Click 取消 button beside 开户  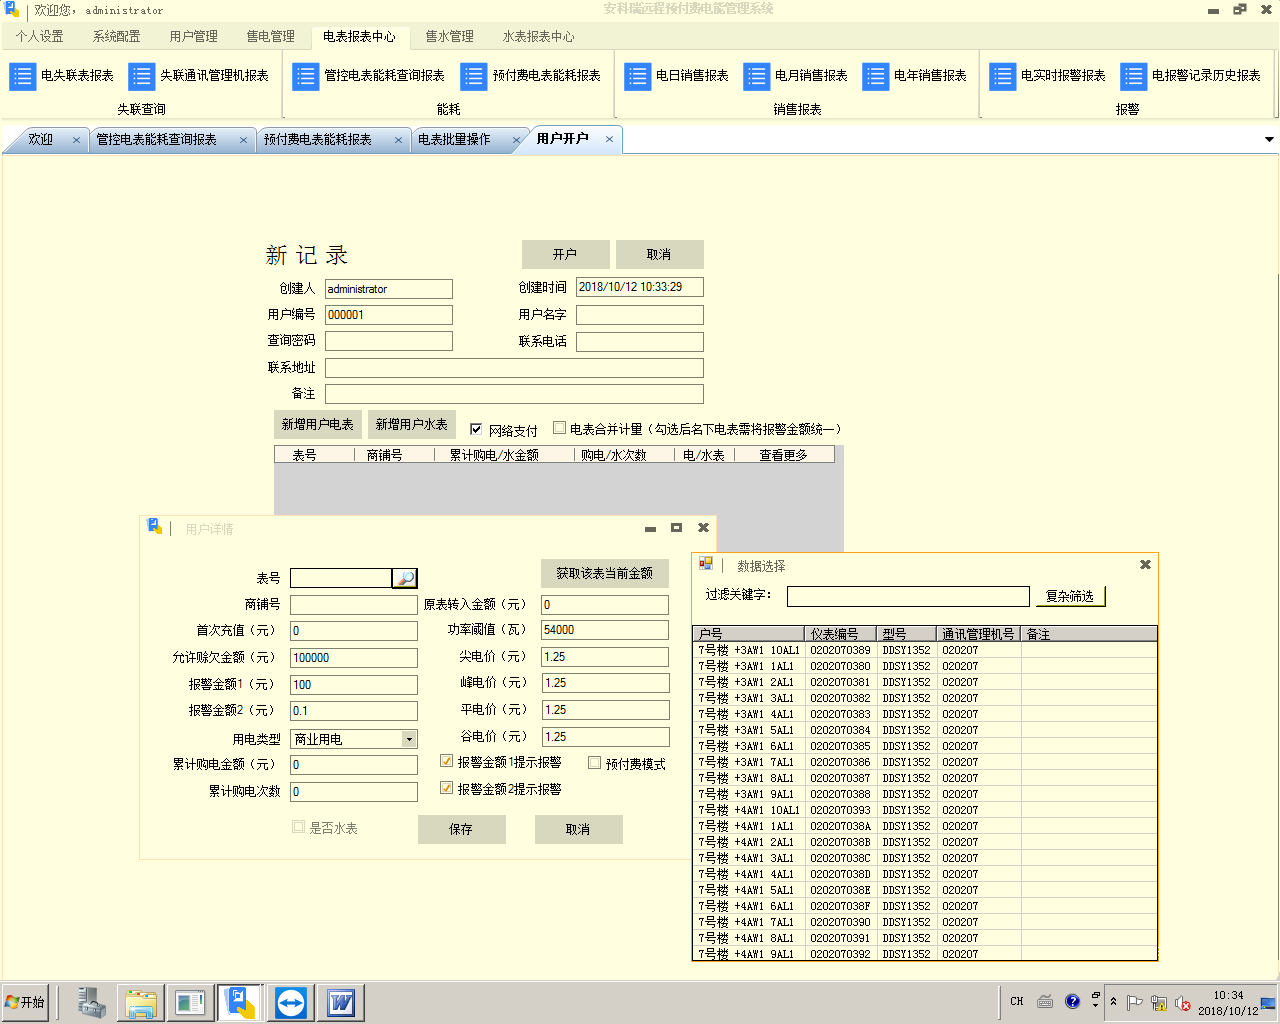click(x=659, y=254)
